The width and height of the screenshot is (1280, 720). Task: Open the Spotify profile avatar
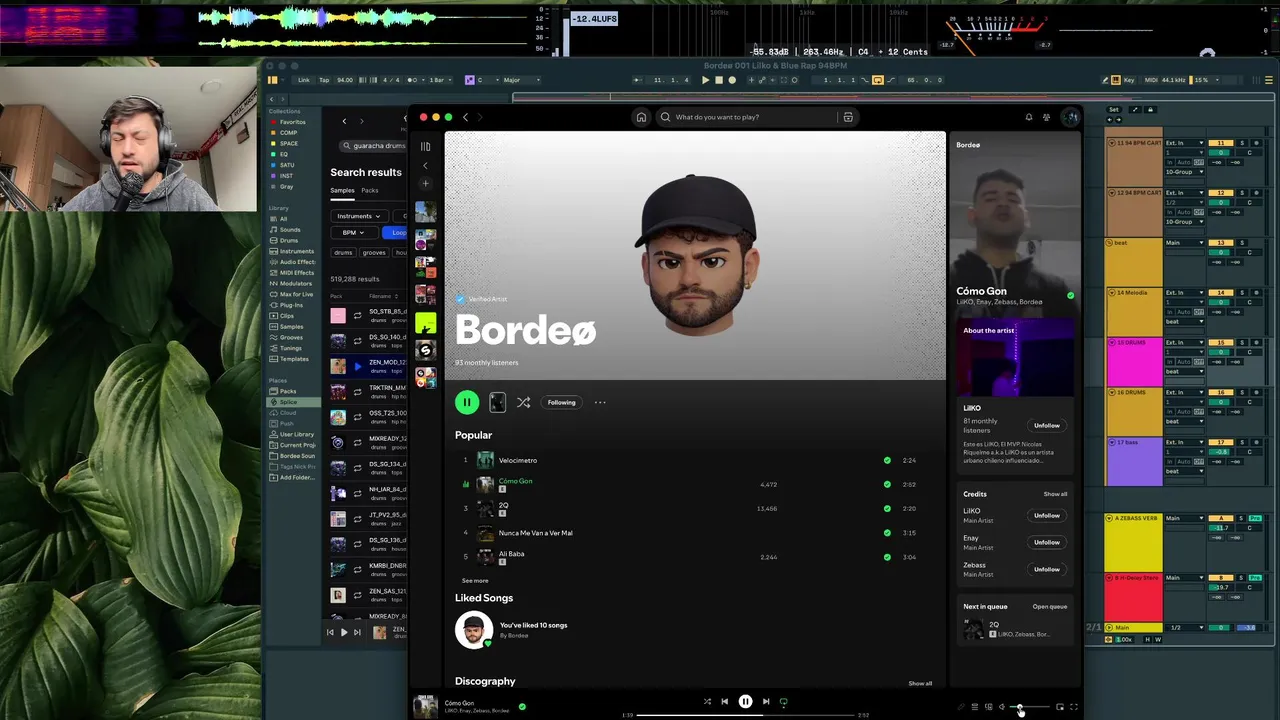click(1071, 117)
